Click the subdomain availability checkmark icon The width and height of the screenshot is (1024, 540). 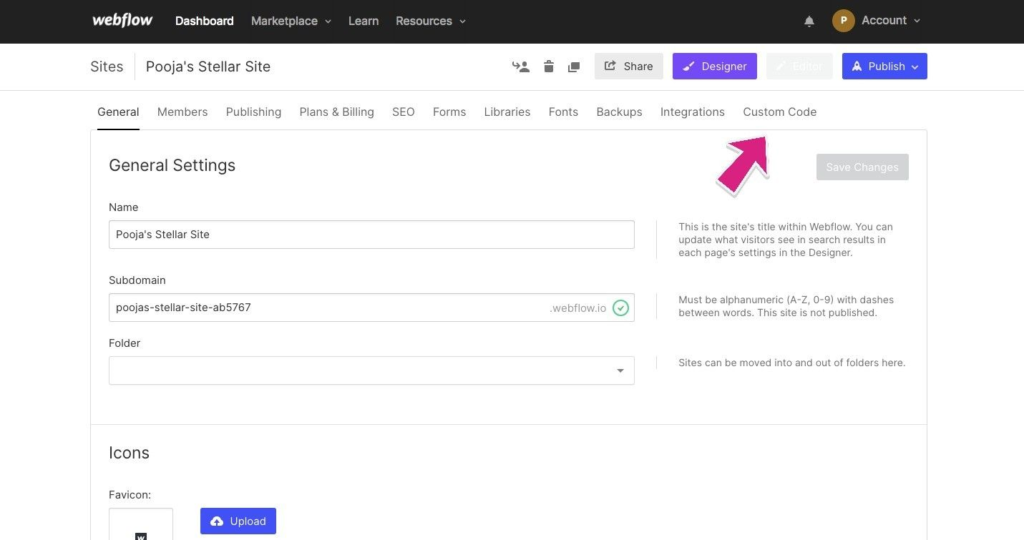[620, 308]
